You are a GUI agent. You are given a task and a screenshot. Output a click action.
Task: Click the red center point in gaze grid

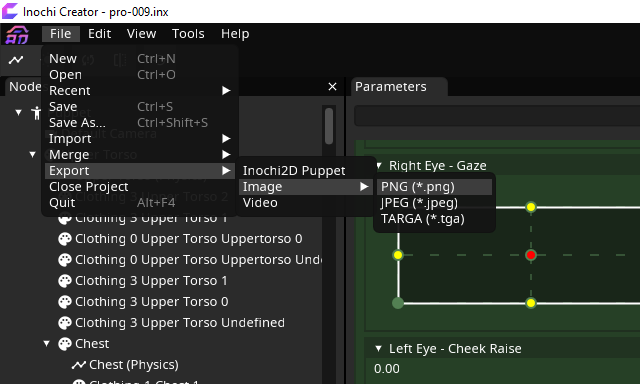(531, 255)
